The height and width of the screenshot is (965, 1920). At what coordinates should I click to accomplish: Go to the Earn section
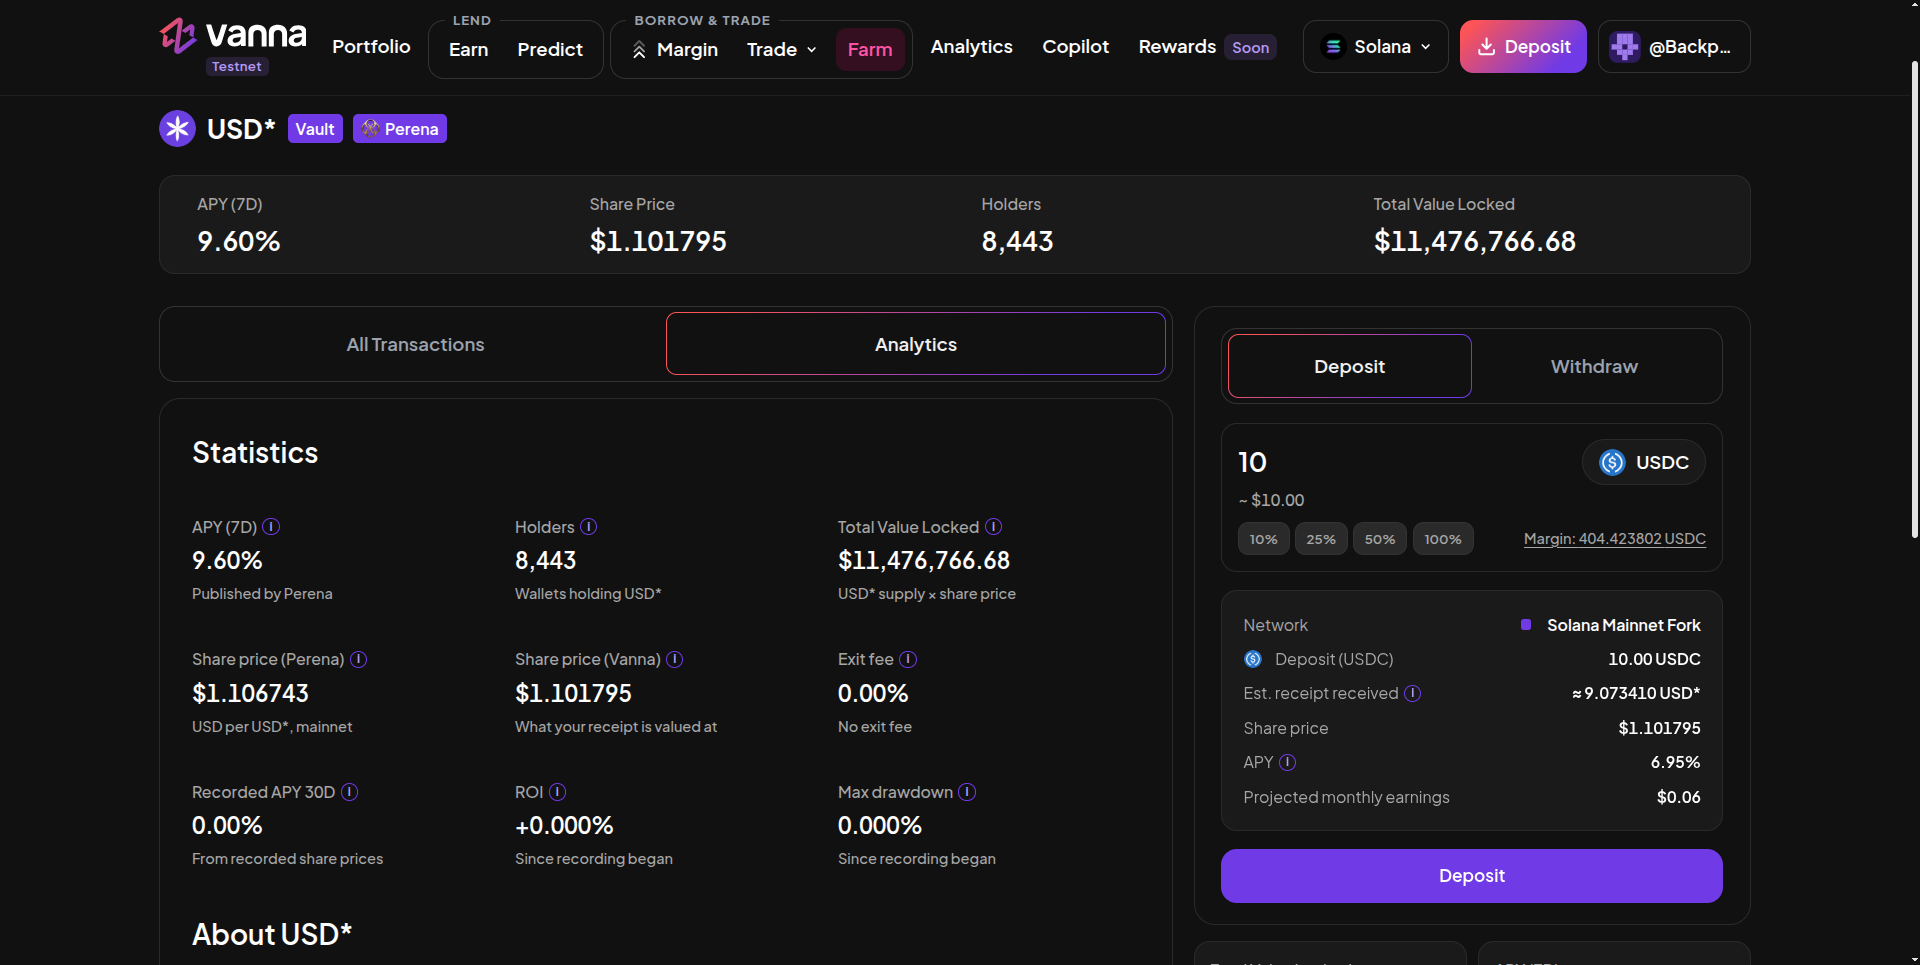coord(468,49)
